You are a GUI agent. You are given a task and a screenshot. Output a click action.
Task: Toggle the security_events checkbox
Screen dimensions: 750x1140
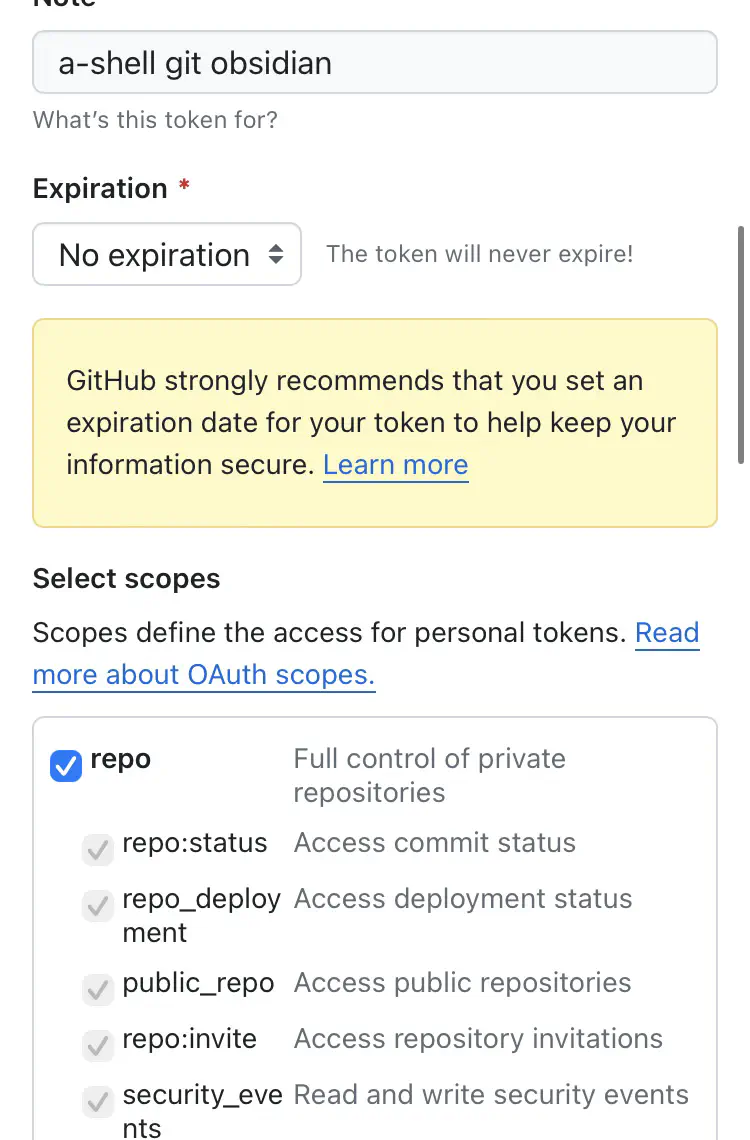tap(97, 1102)
